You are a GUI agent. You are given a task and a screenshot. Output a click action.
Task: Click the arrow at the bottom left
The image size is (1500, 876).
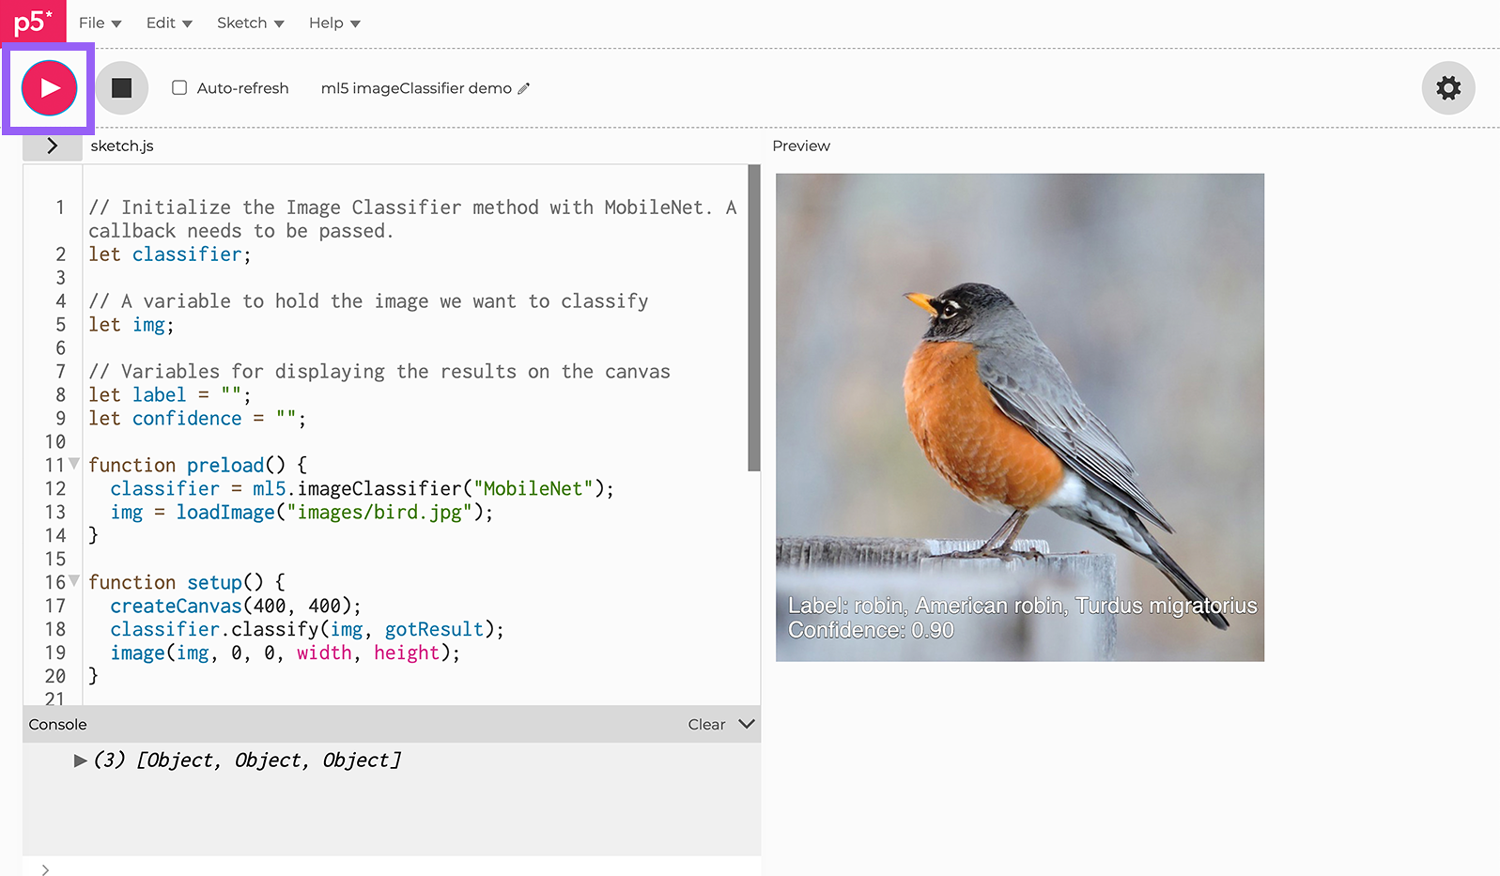click(45, 868)
